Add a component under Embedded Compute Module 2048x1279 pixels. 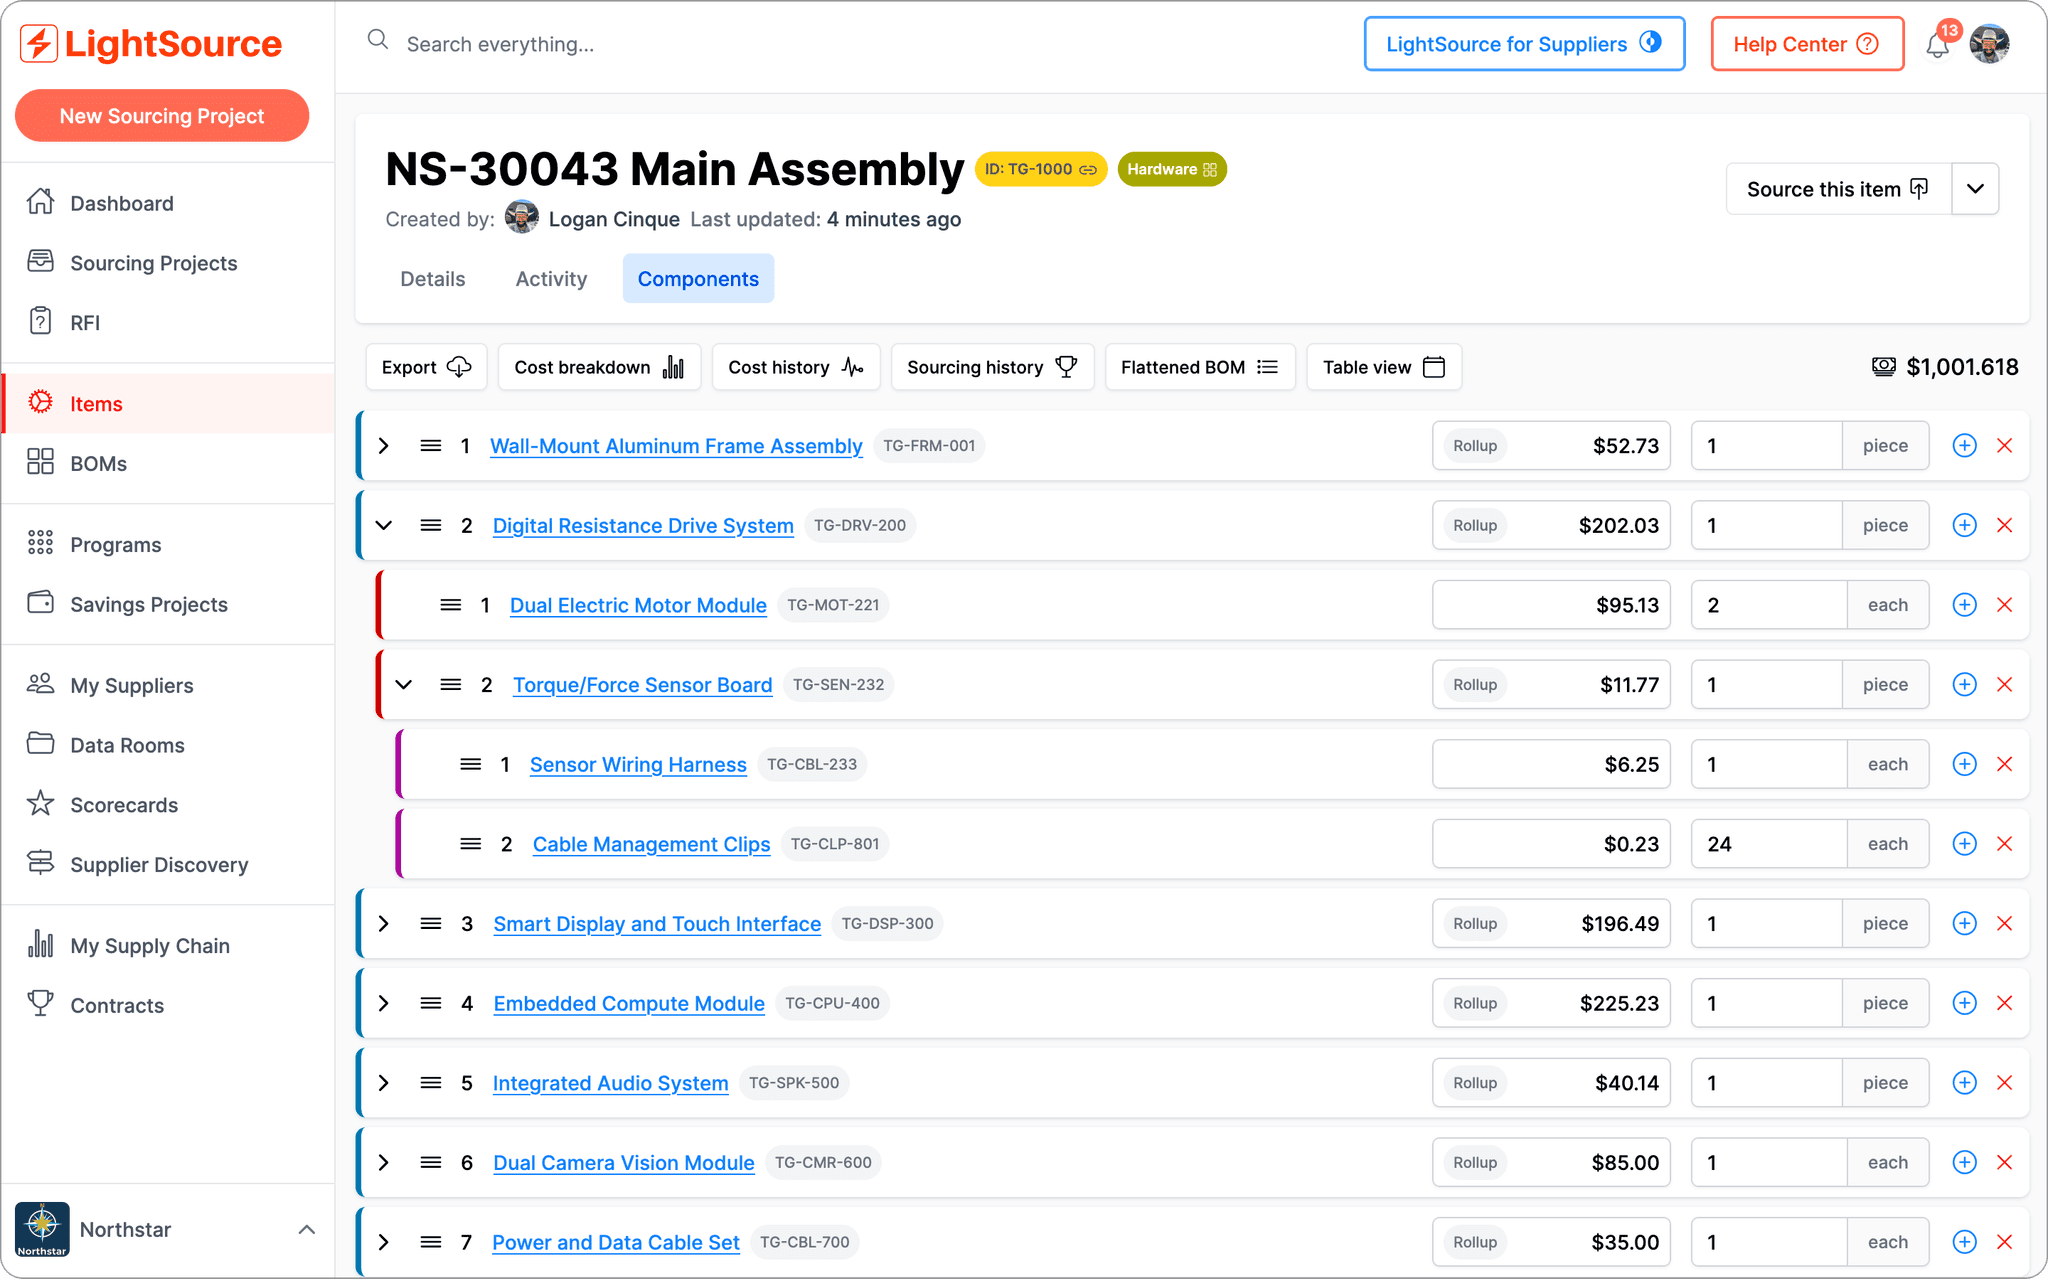click(1964, 1003)
